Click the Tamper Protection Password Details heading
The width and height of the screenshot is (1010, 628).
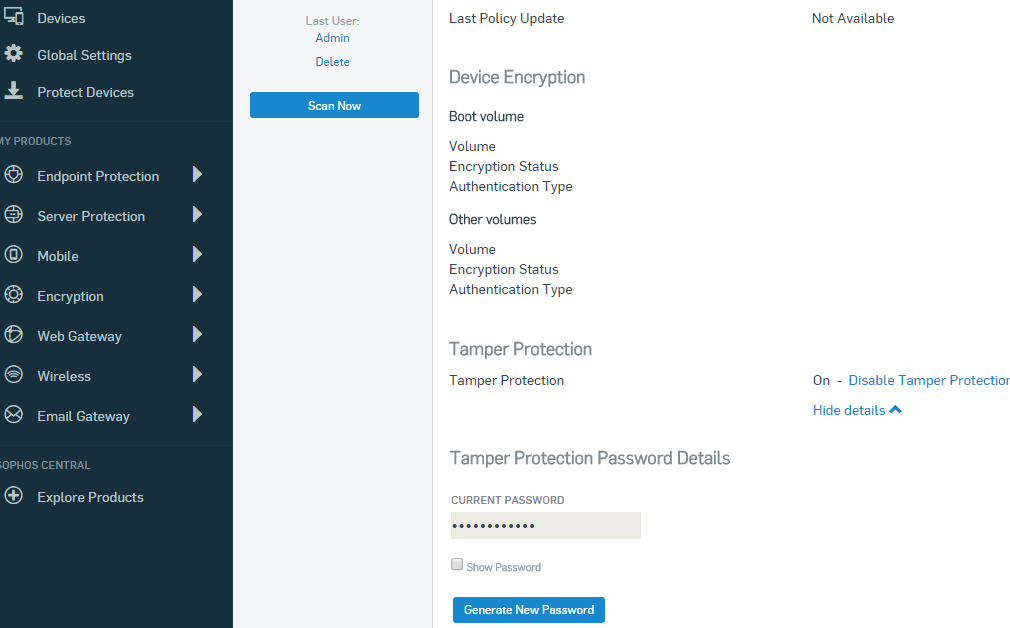coord(590,458)
